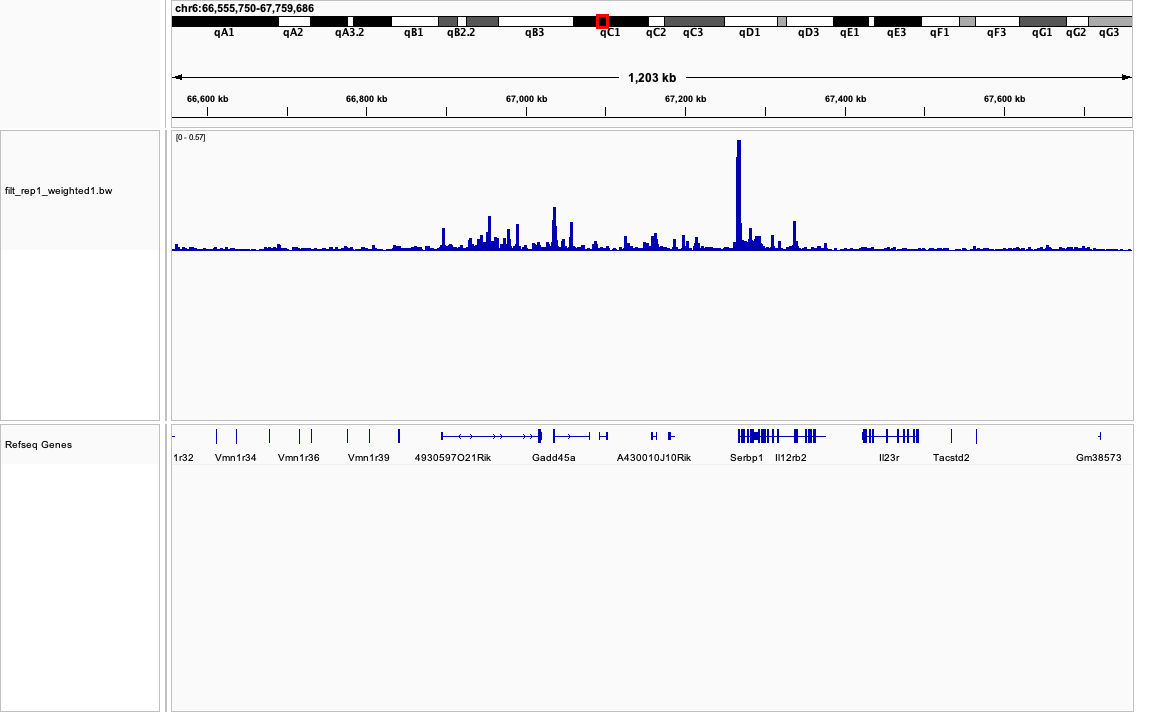Click the [0 - 0.57] data range label

(190, 137)
